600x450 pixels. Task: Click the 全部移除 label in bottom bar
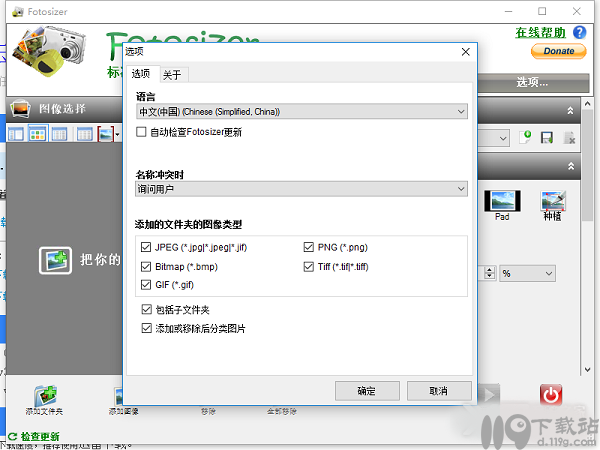click(x=282, y=411)
